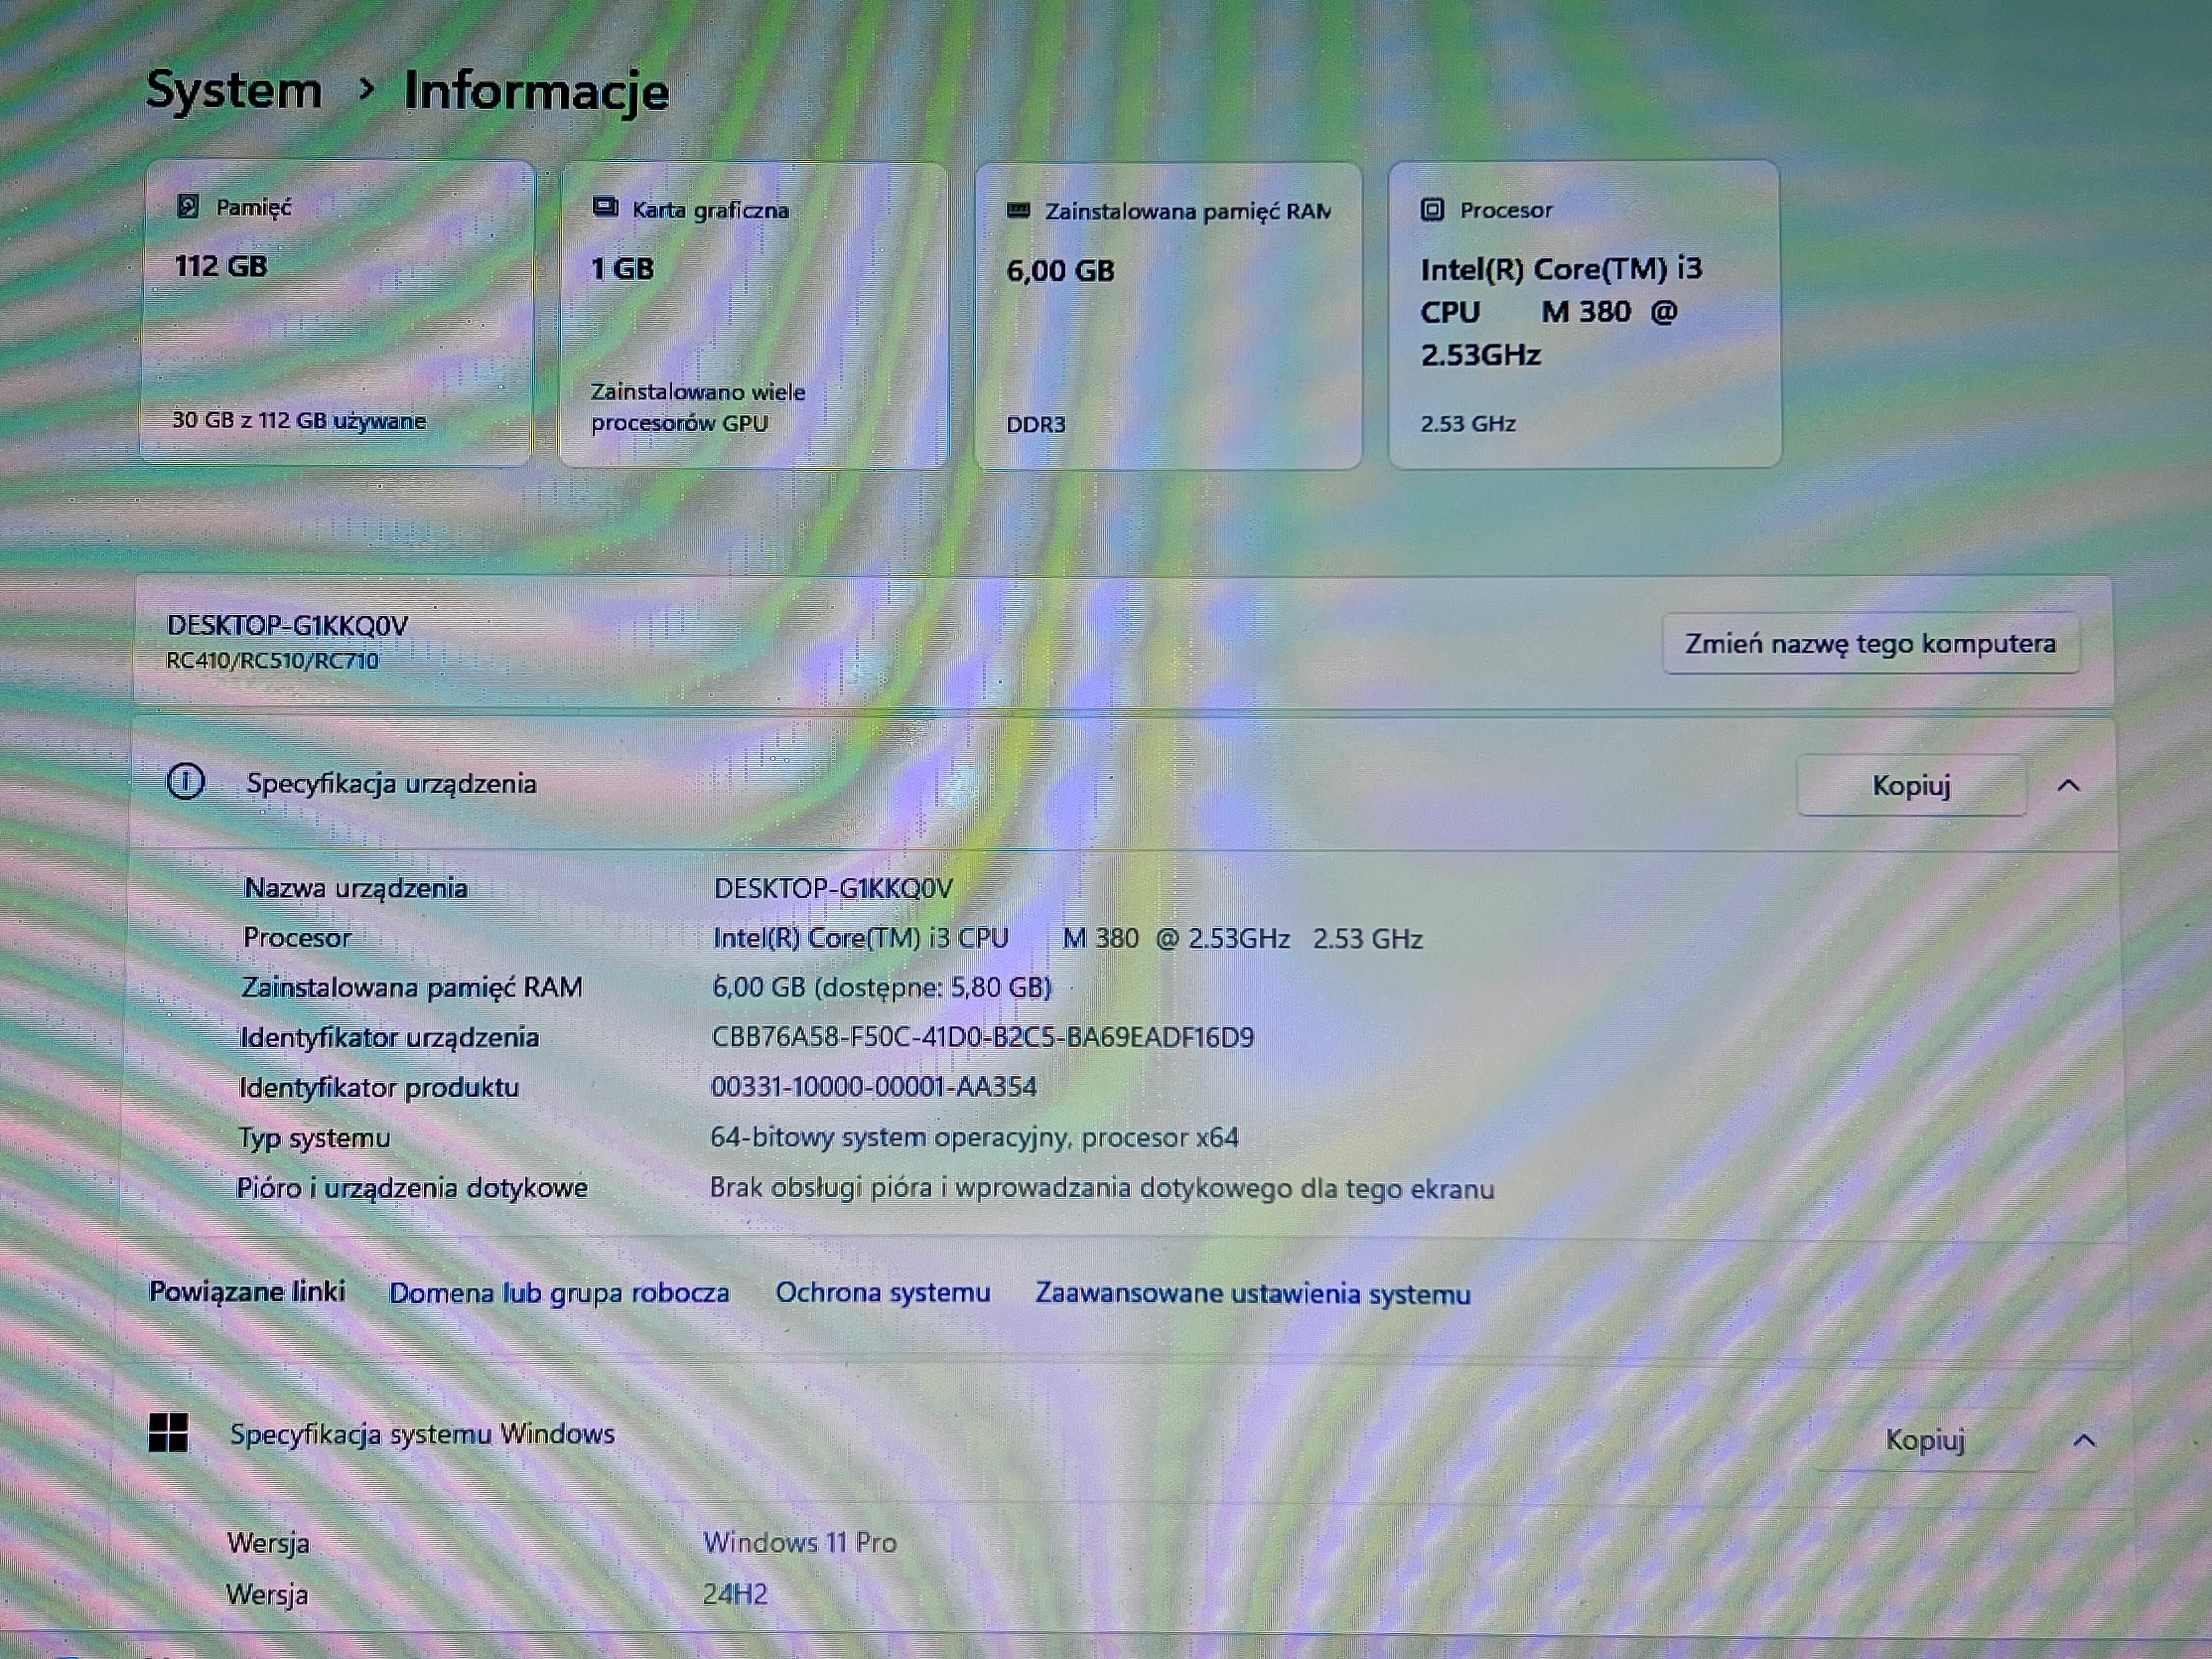Screen dimensions: 2212x1659
Task: Open the Karta graficzna 1 GB card
Action: tap(753, 315)
